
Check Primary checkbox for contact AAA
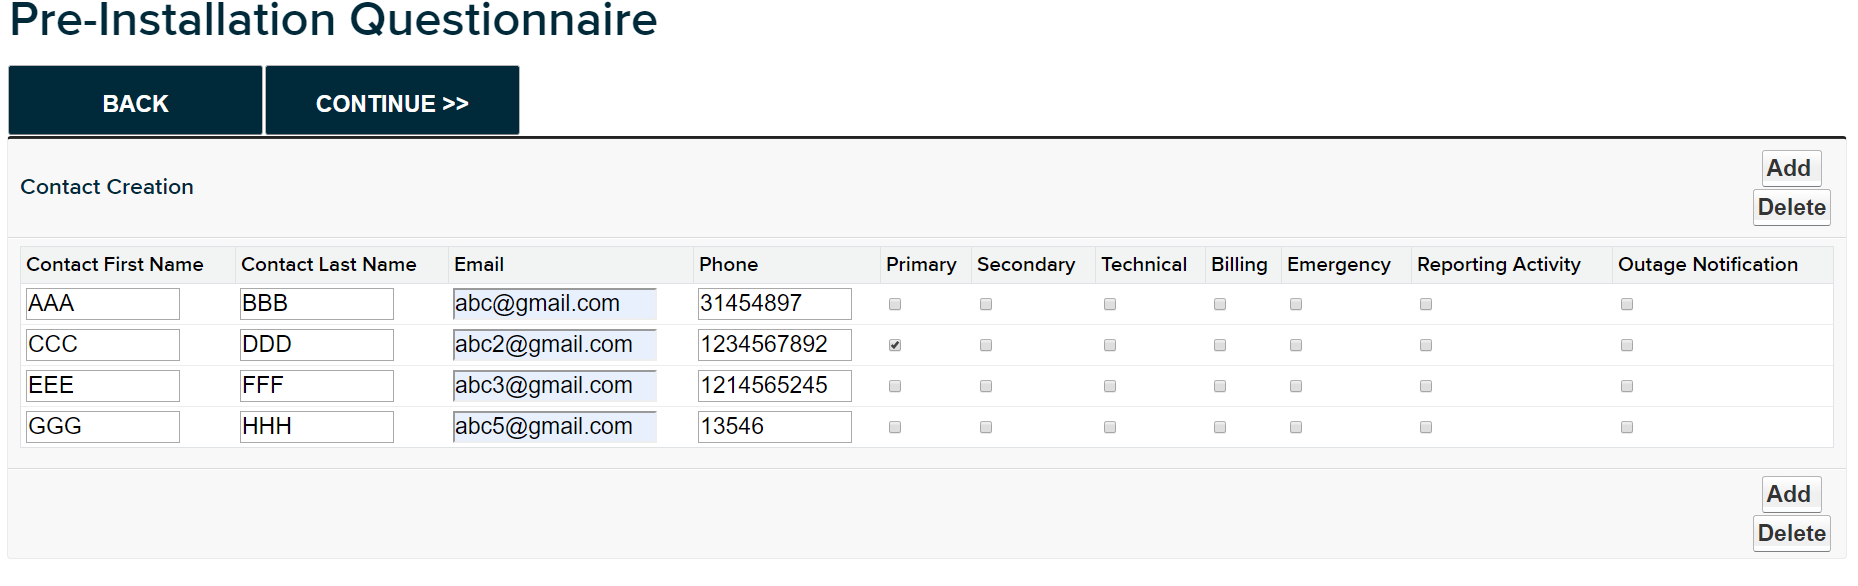[895, 304]
